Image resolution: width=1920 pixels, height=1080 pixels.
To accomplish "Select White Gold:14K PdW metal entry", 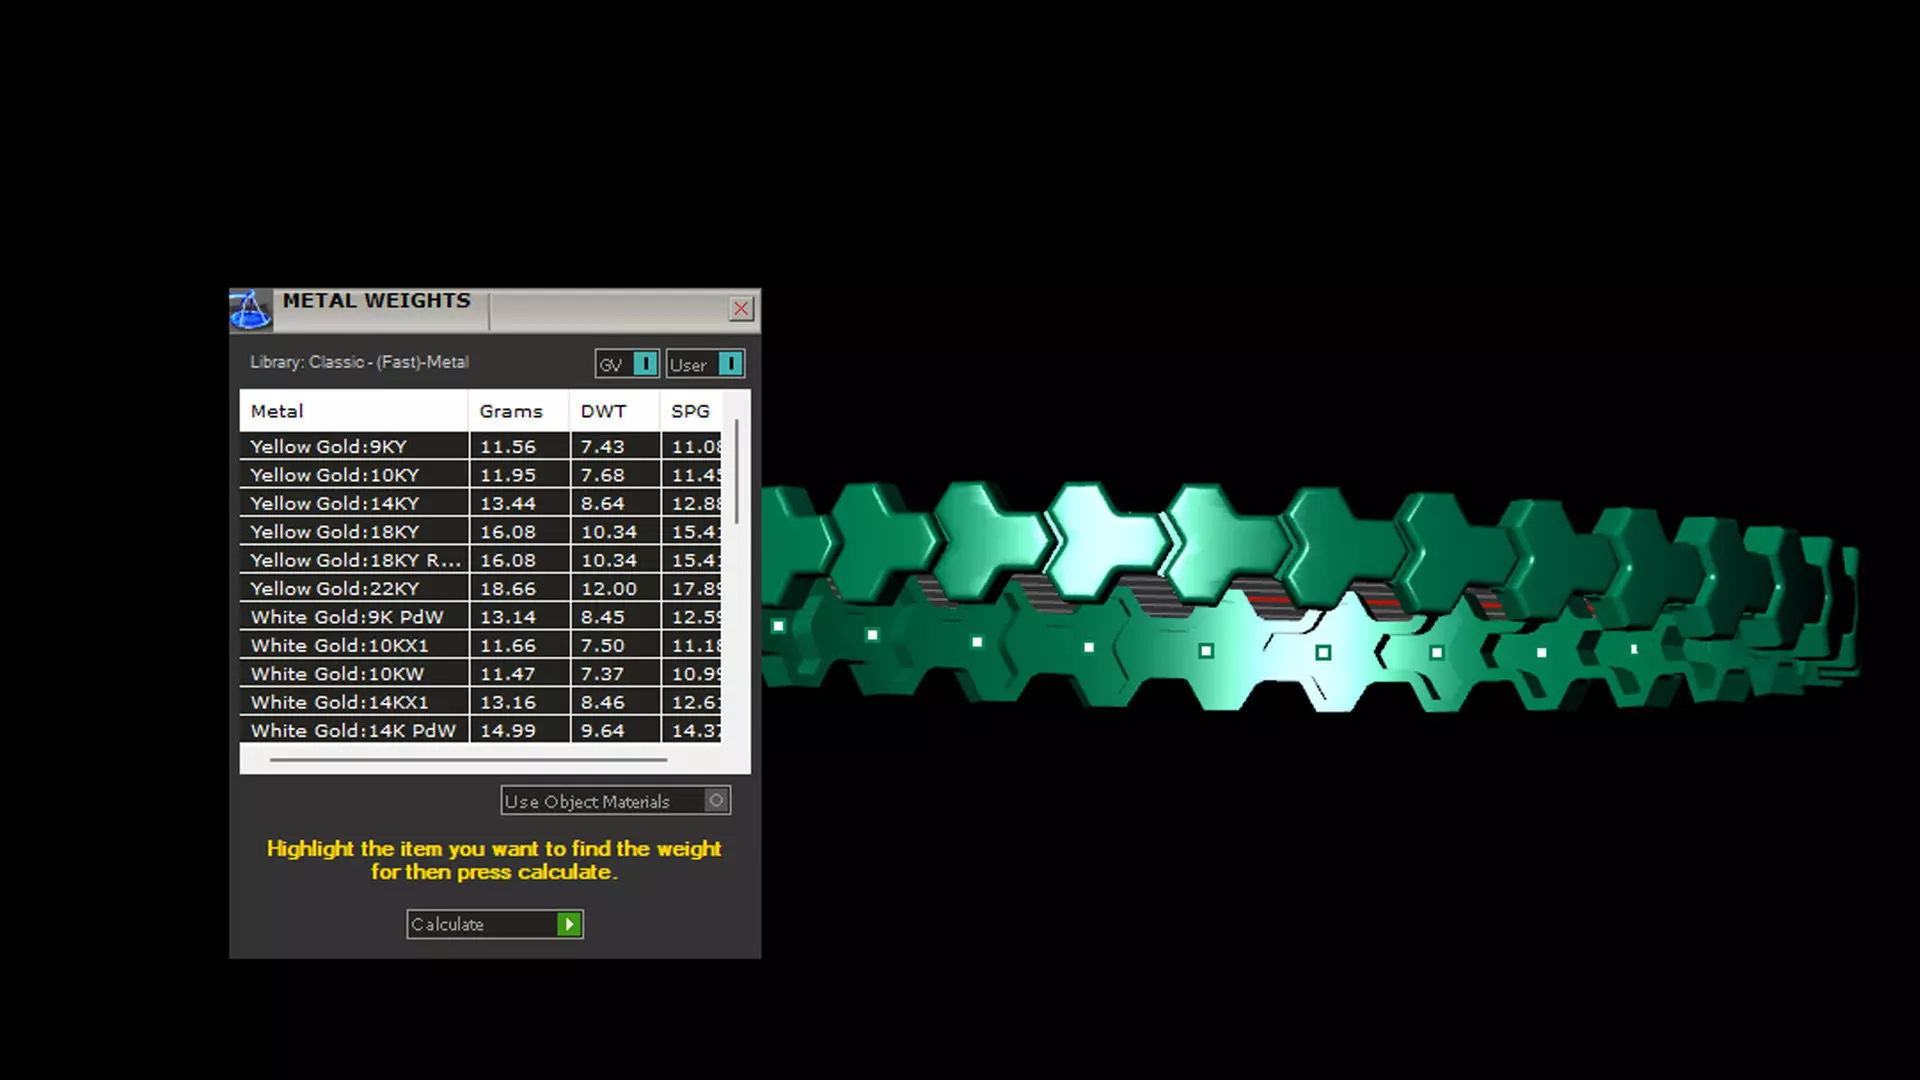I will pos(354,731).
